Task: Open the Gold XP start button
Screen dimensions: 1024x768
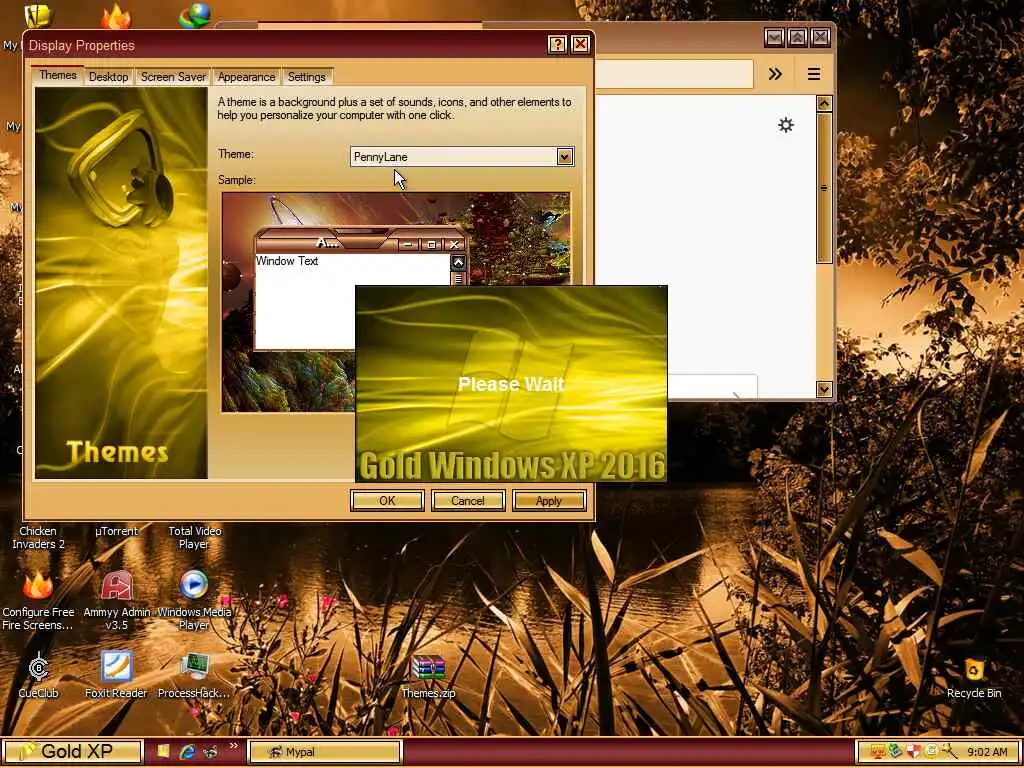Action: tap(72, 752)
